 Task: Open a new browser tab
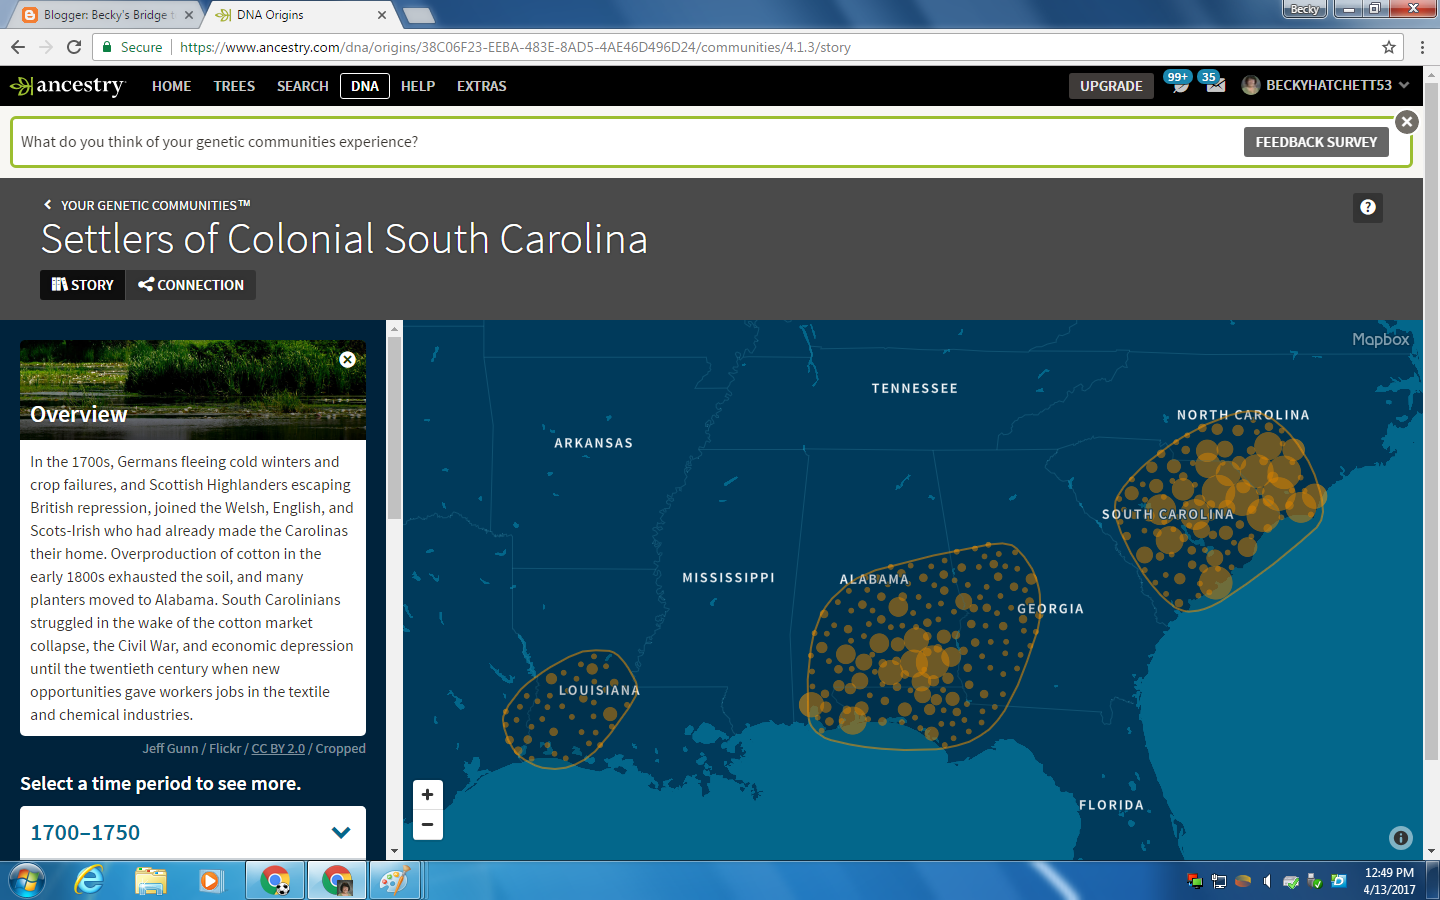click(418, 15)
